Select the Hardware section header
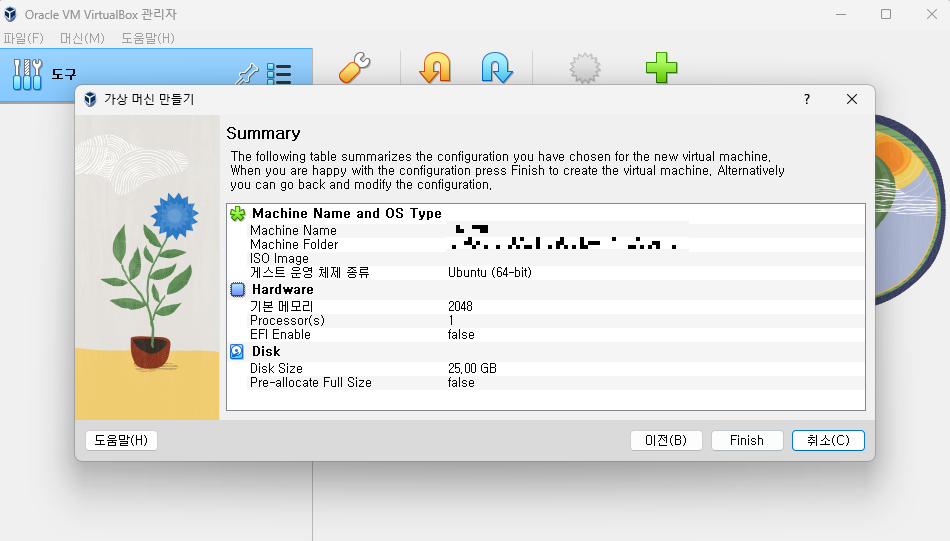The height and width of the screenshot is (541, 950). coord(282,290)
